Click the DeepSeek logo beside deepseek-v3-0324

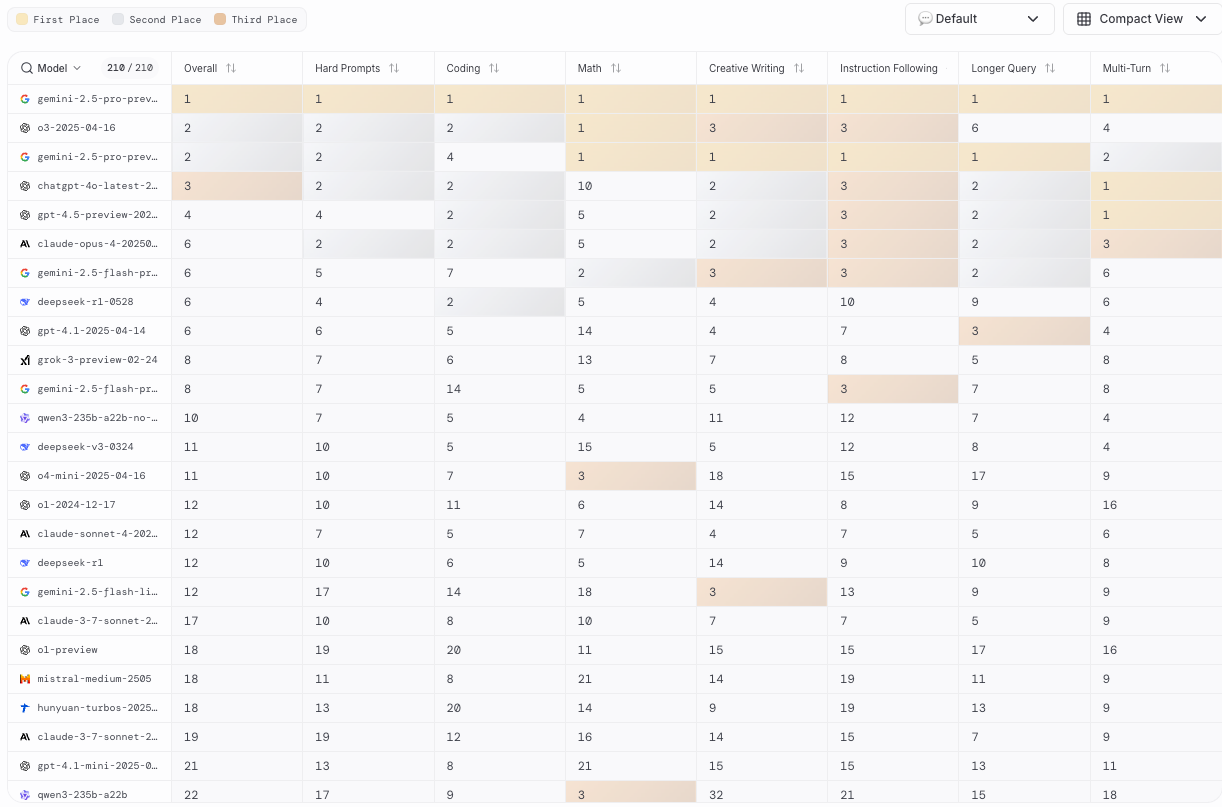coord(25,447)
